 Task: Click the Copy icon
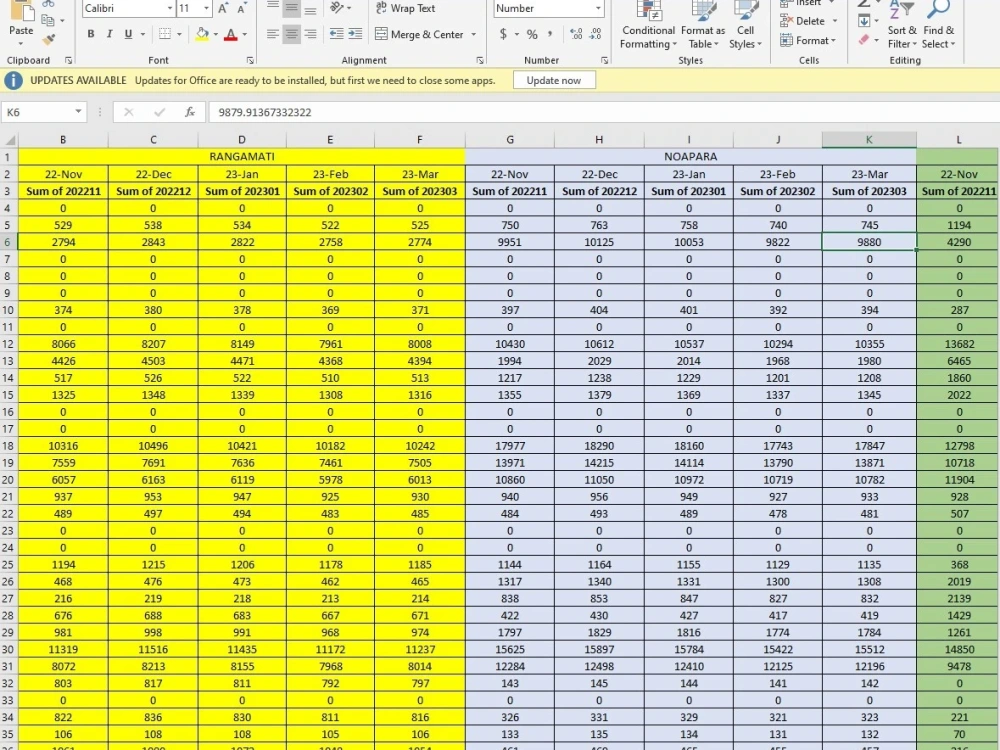click(48, 20)
